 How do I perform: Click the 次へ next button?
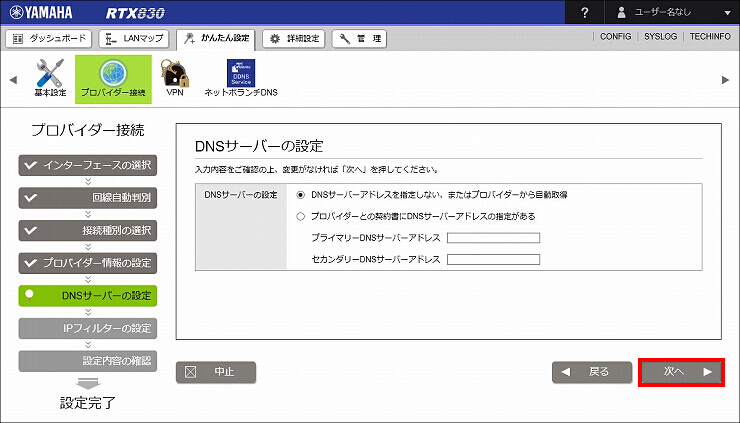[681, 372]
